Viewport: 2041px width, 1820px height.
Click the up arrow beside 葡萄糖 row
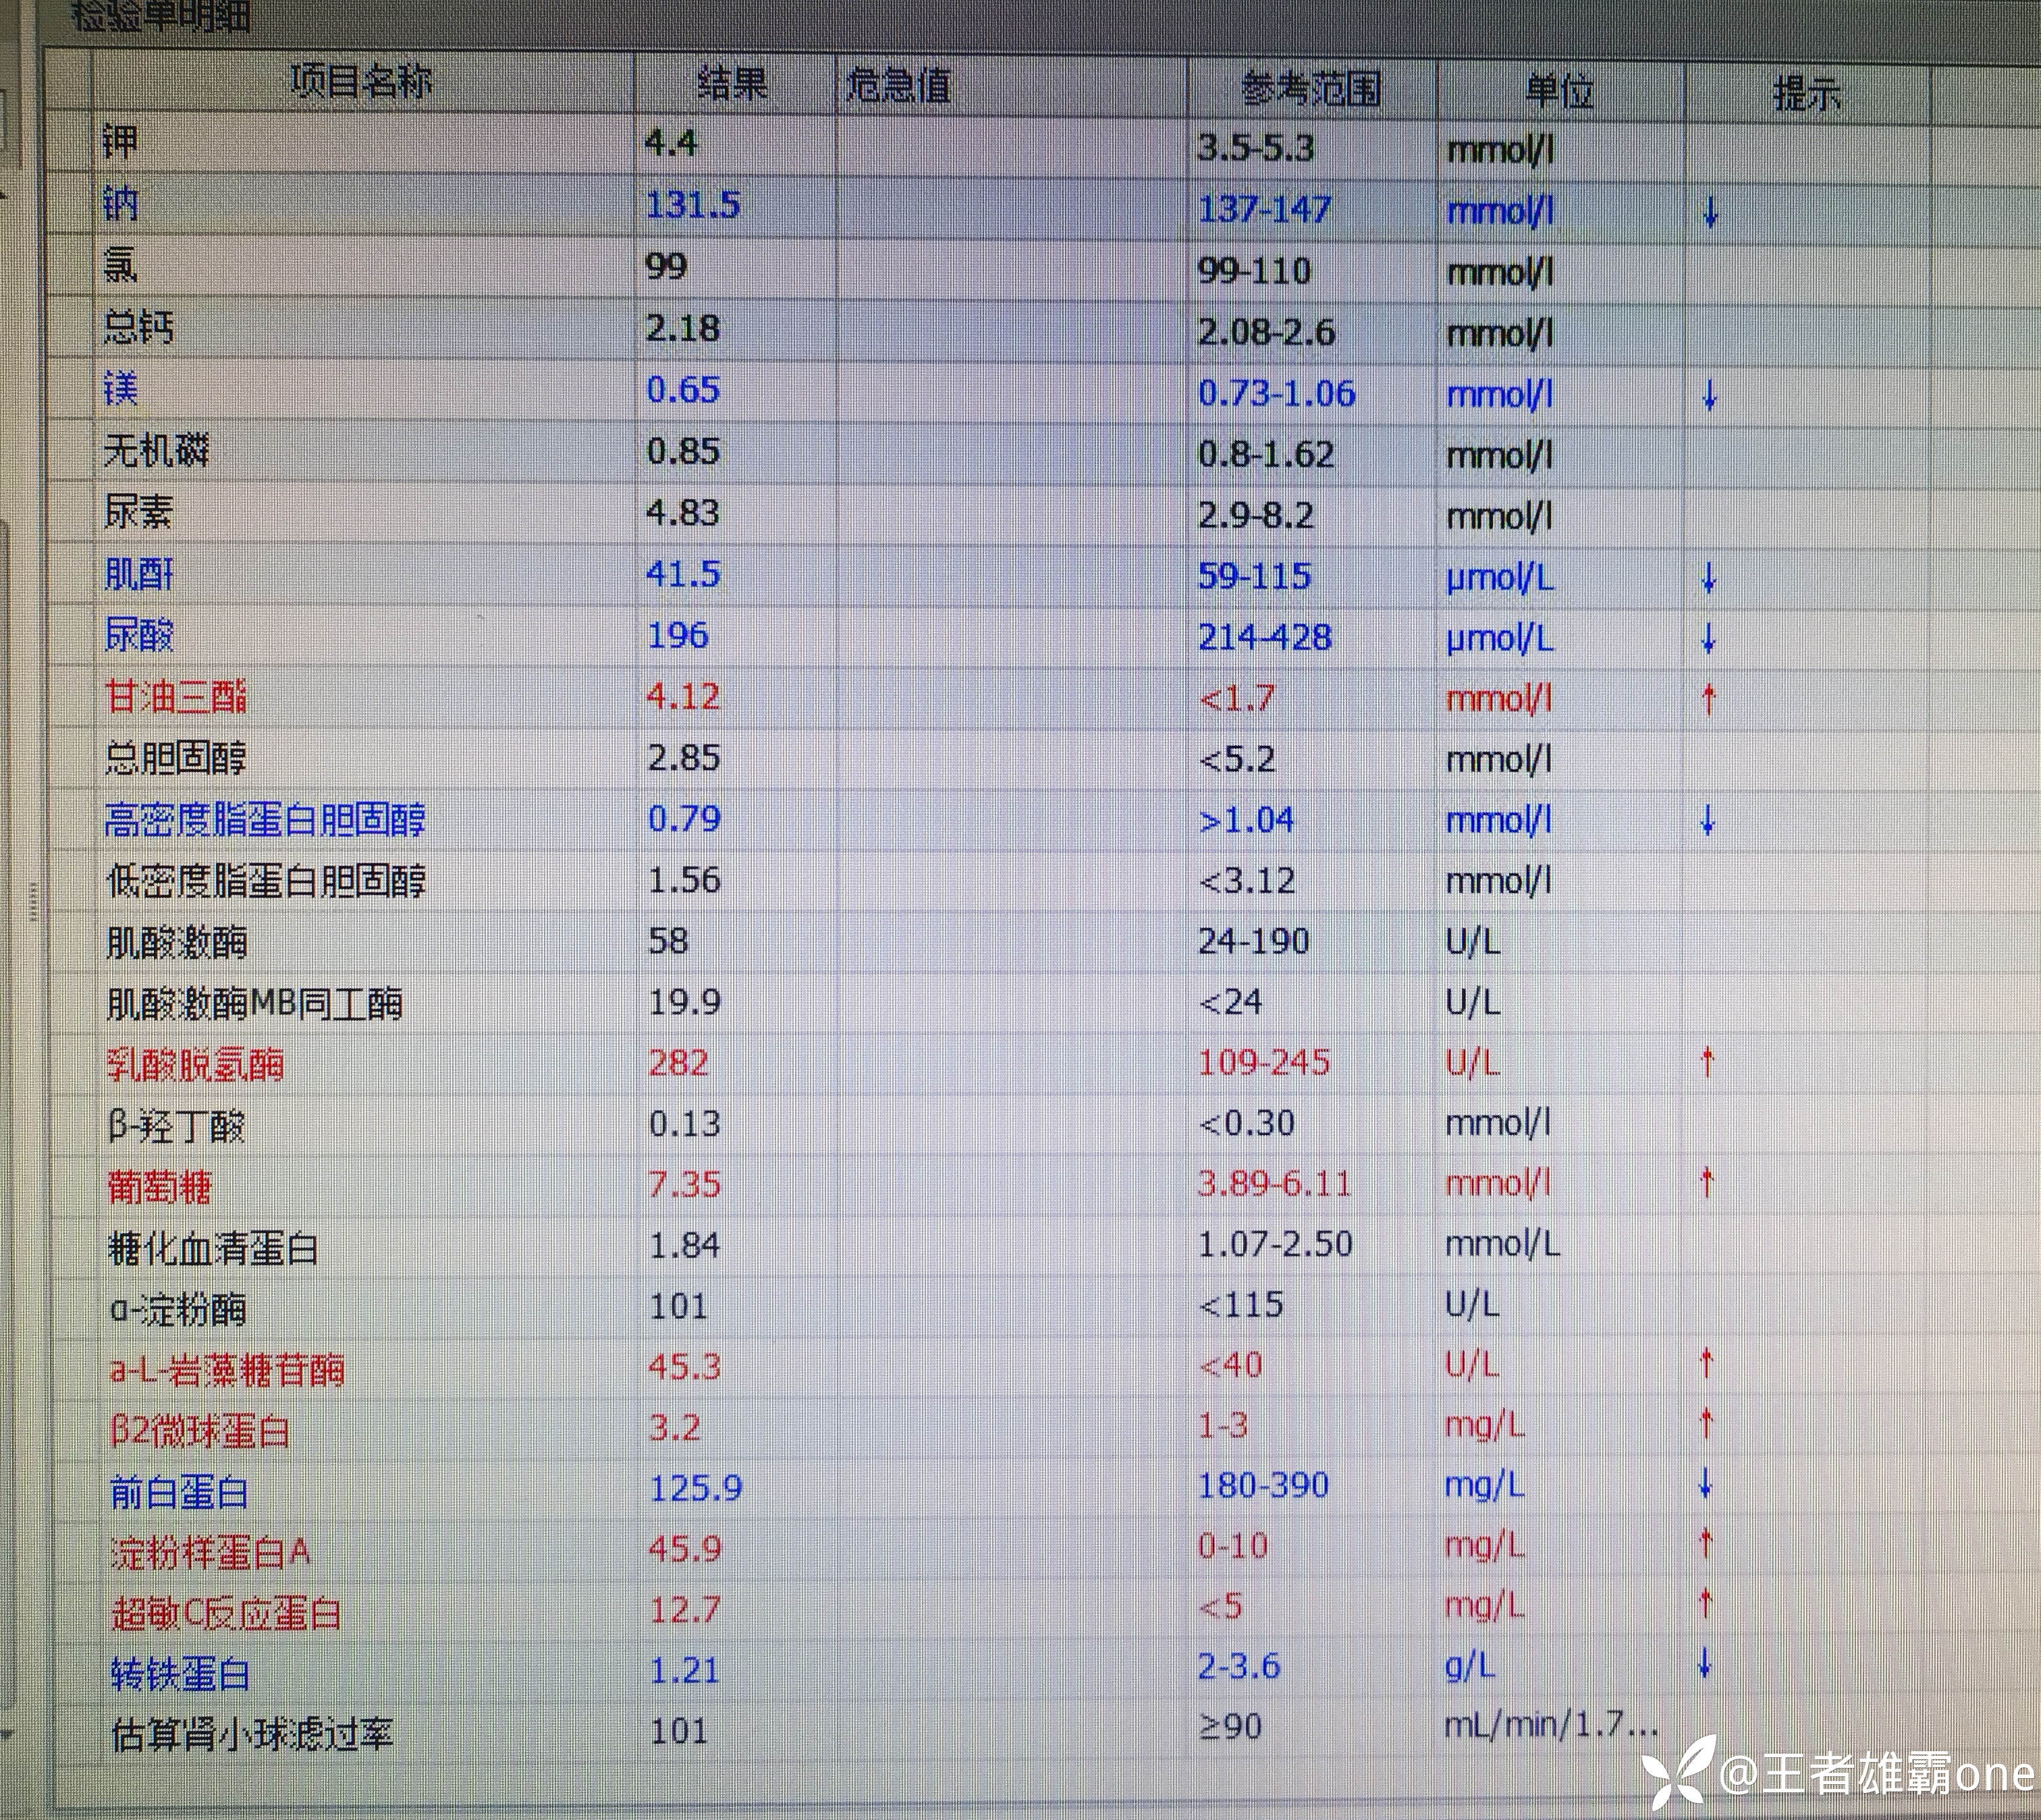(1707, 1183)
